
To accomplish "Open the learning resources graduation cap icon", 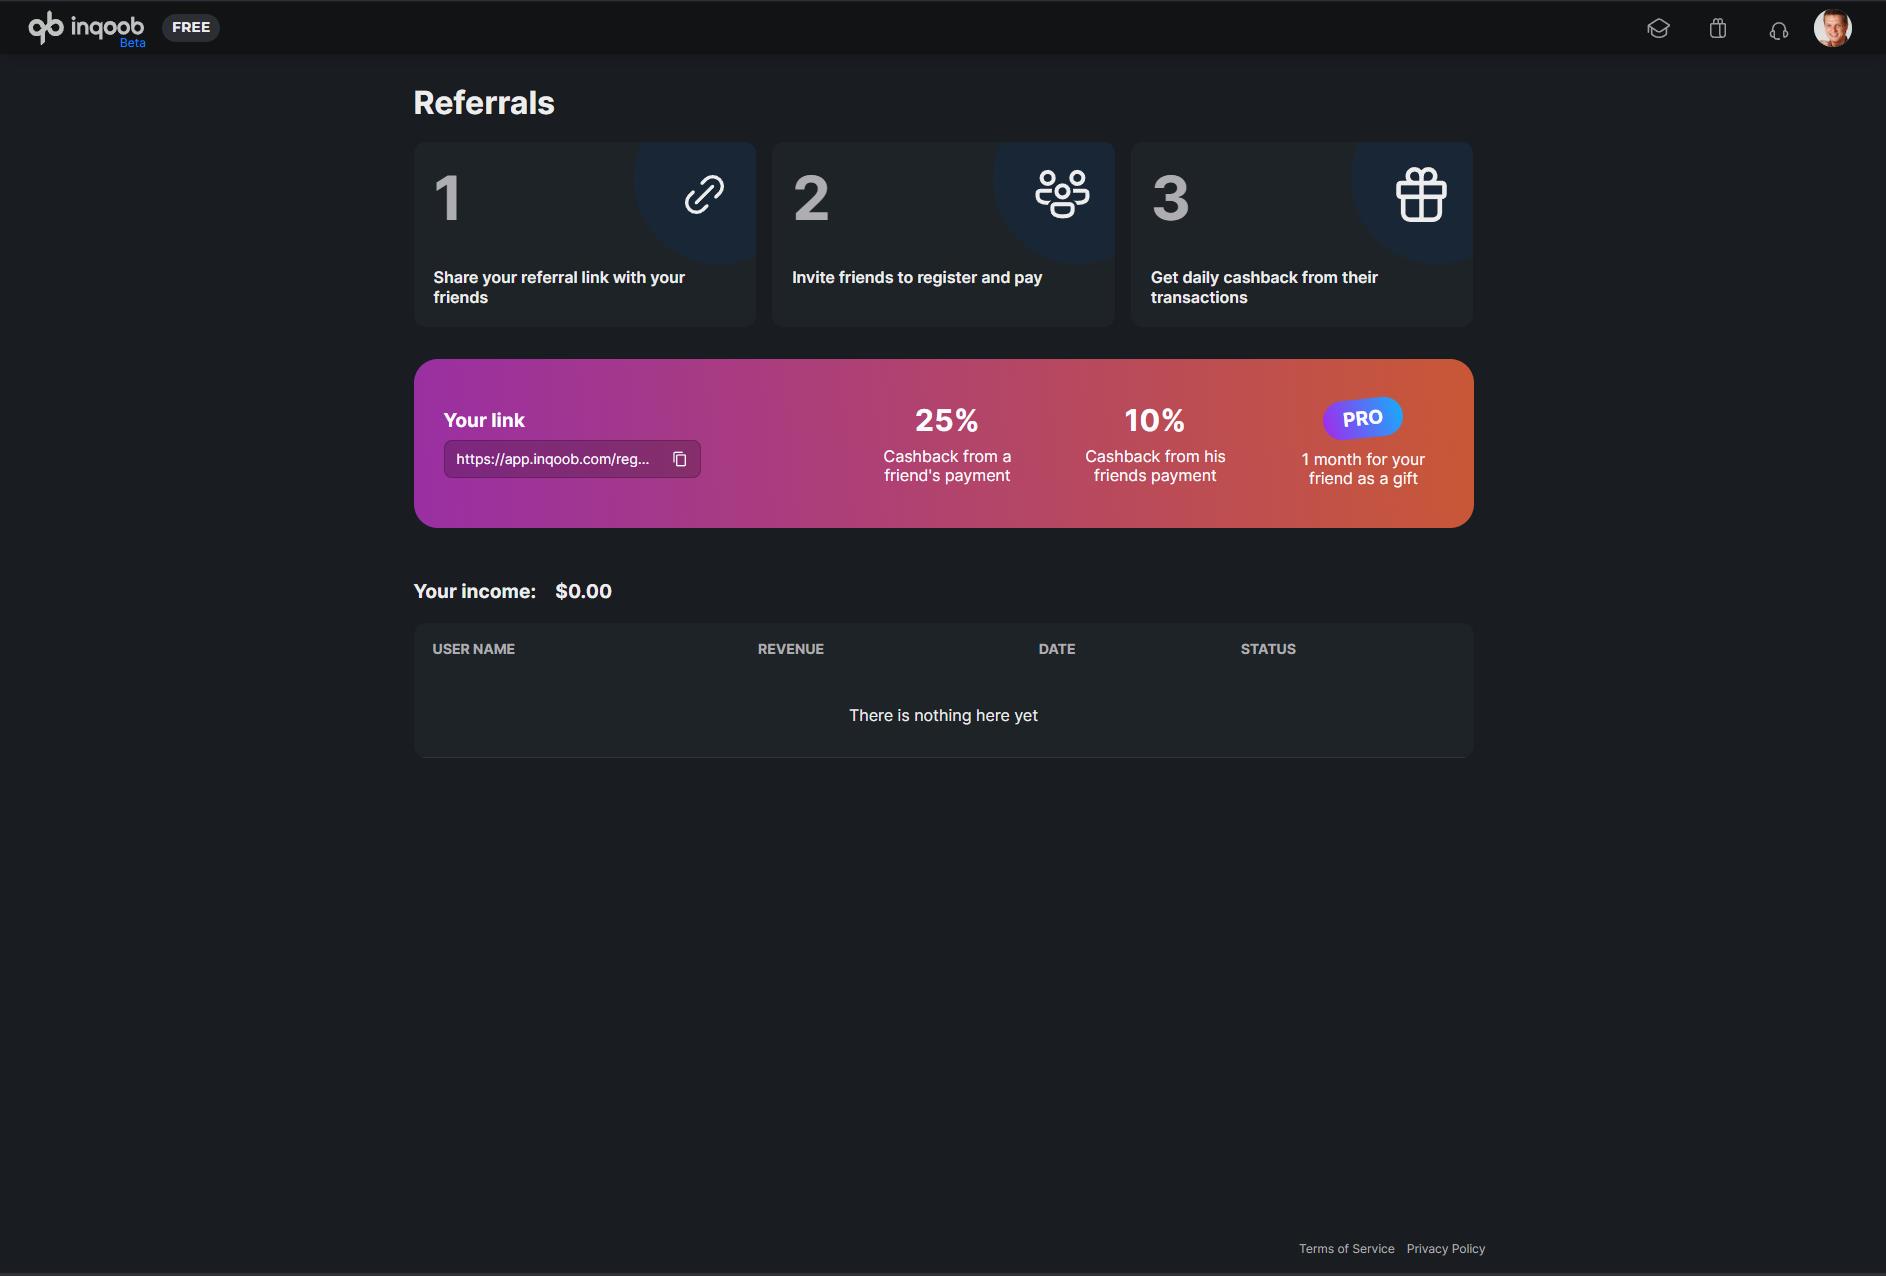I will tap(1660, 29).
